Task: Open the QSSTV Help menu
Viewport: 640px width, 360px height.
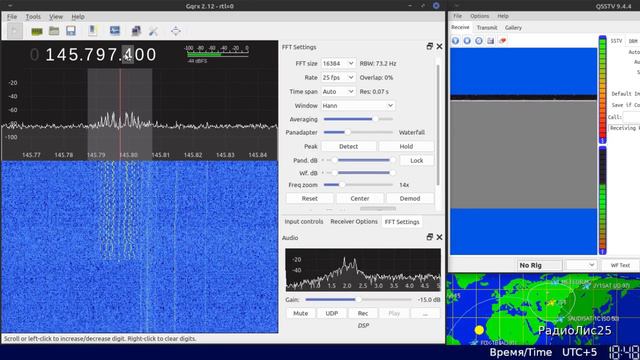Action: 503,16
